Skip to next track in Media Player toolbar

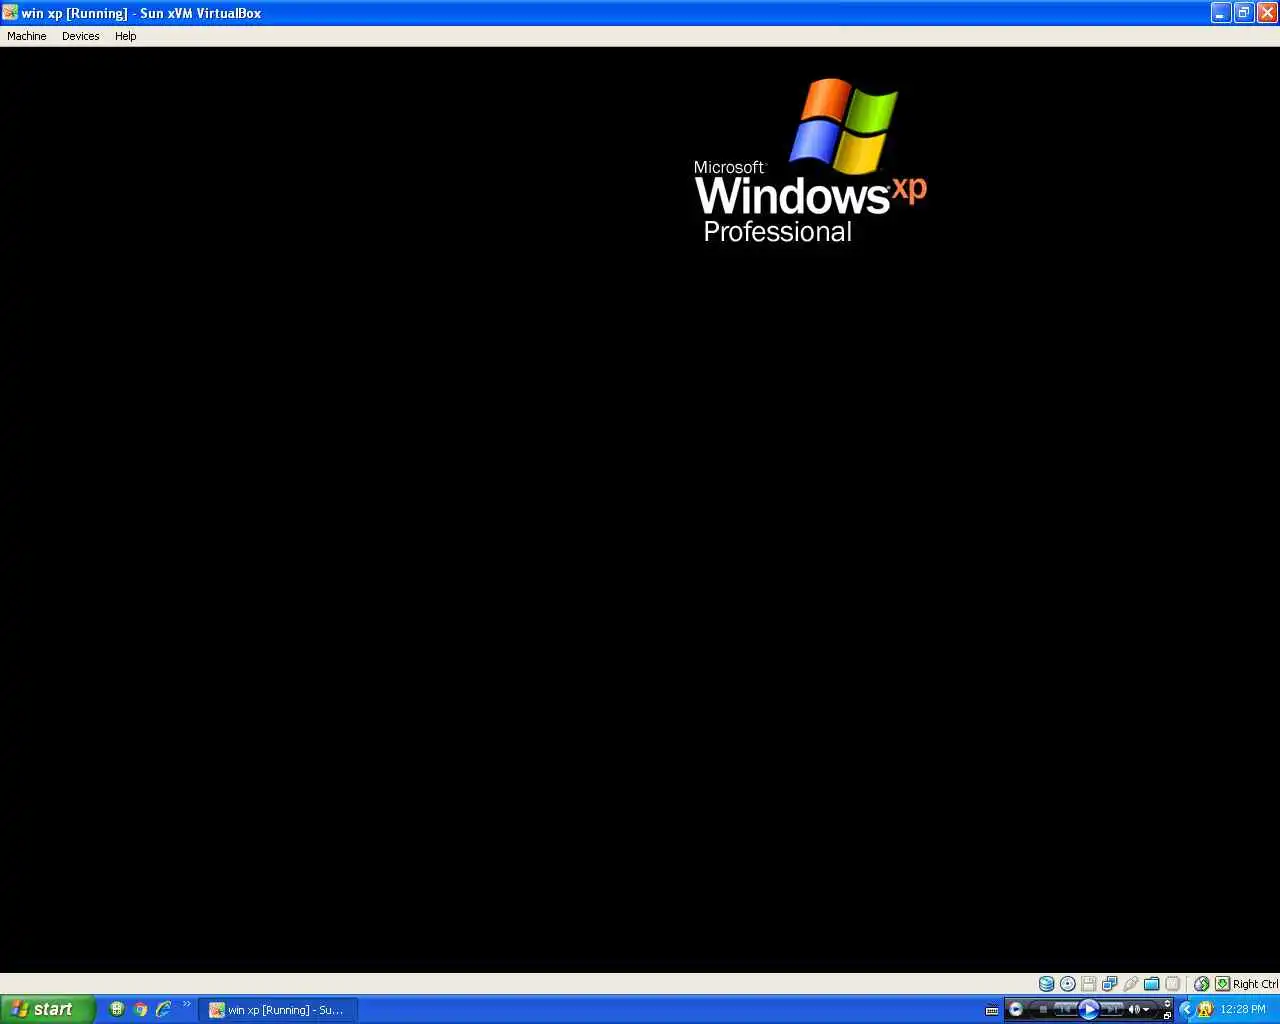tap(1112, 1009)
